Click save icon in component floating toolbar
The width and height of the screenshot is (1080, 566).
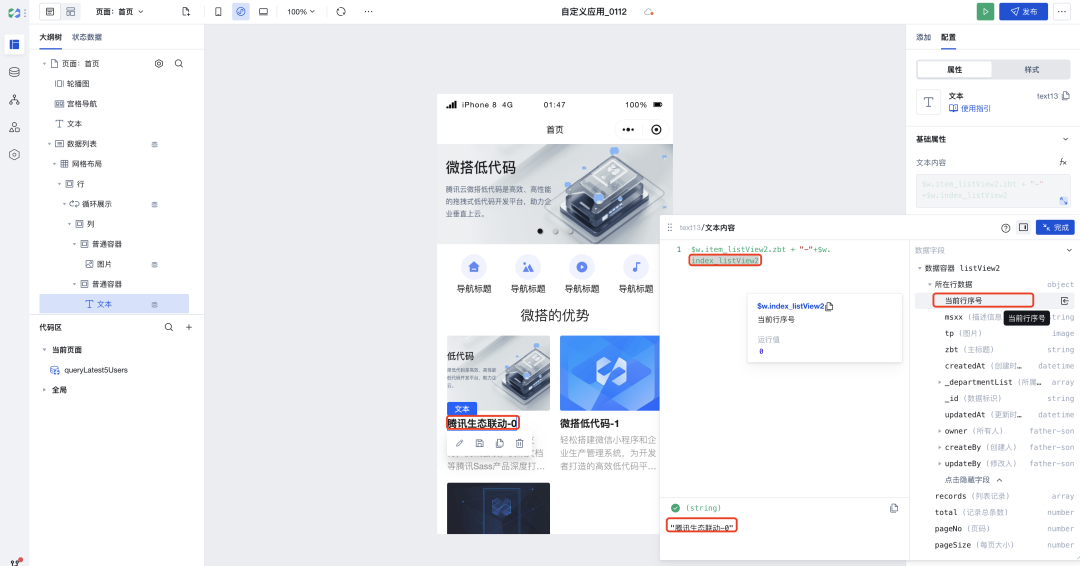(x=480, y=443)
